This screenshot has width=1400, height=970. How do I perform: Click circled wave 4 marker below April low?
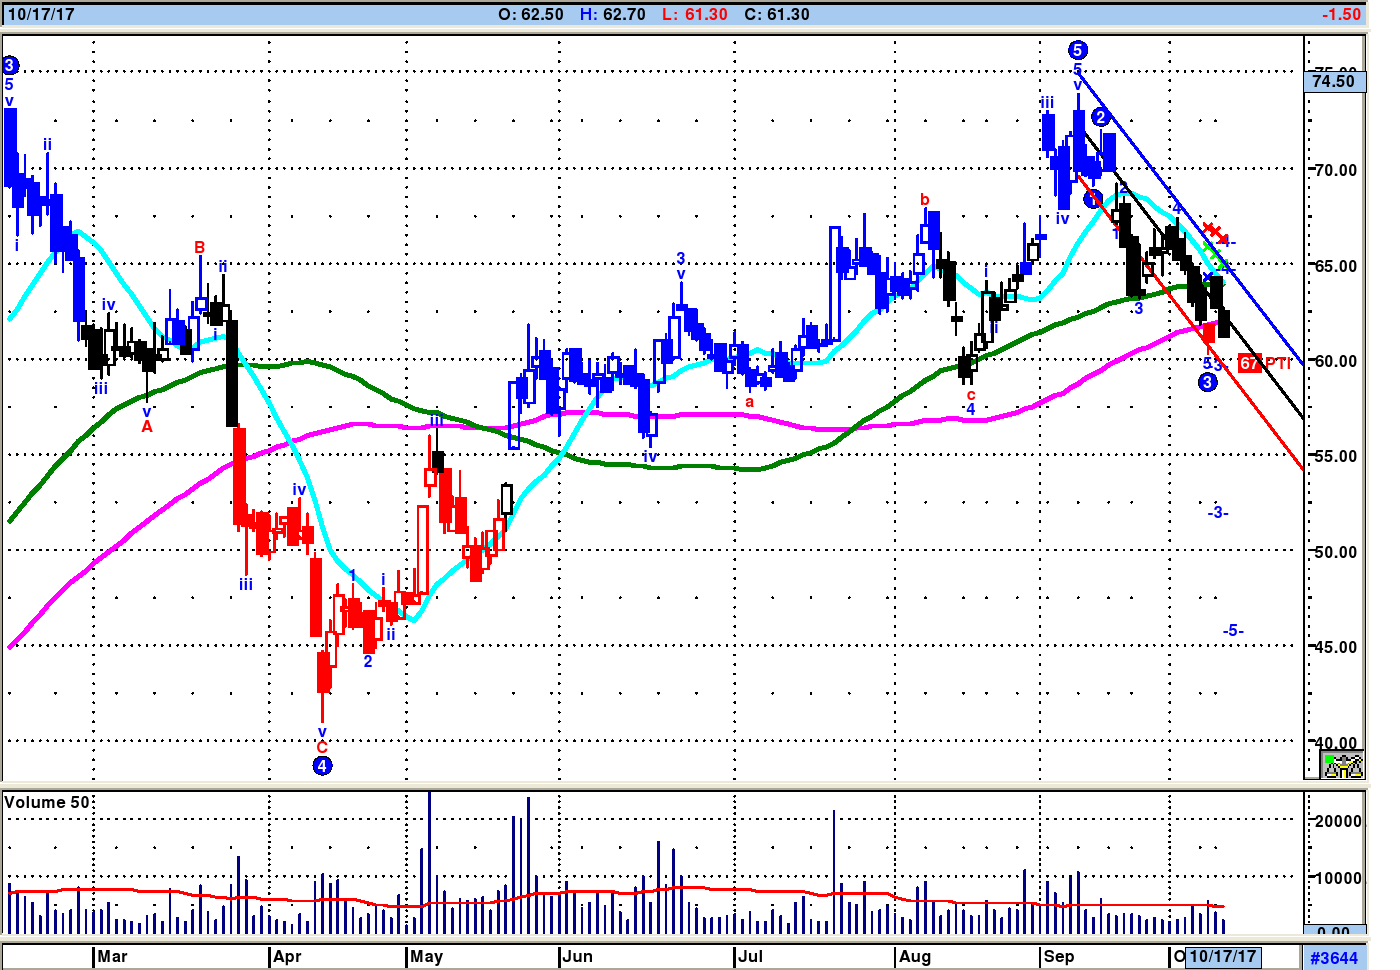tap(322, 766)
